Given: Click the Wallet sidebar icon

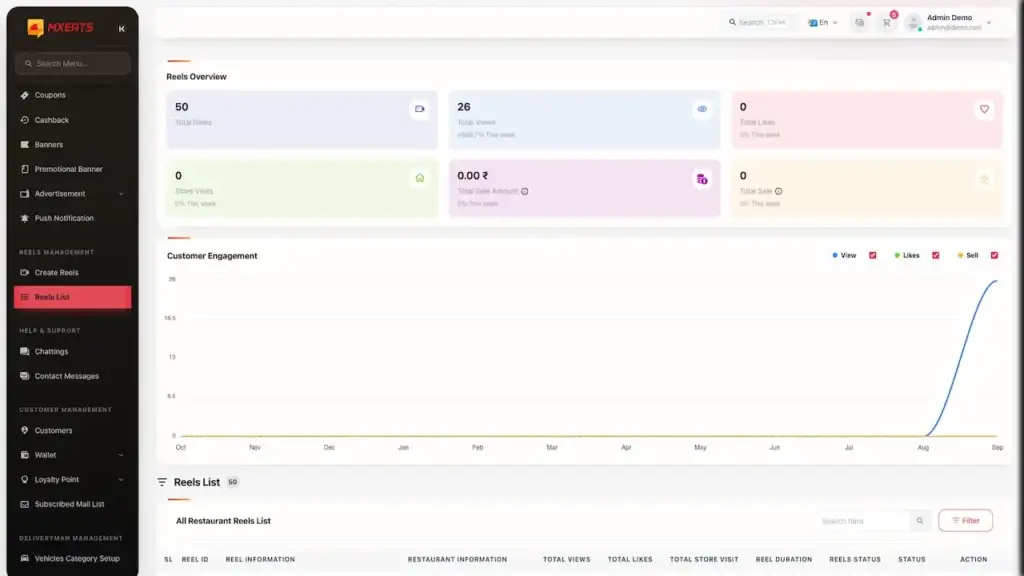Looking at the screenshot, I should point(25,455).
